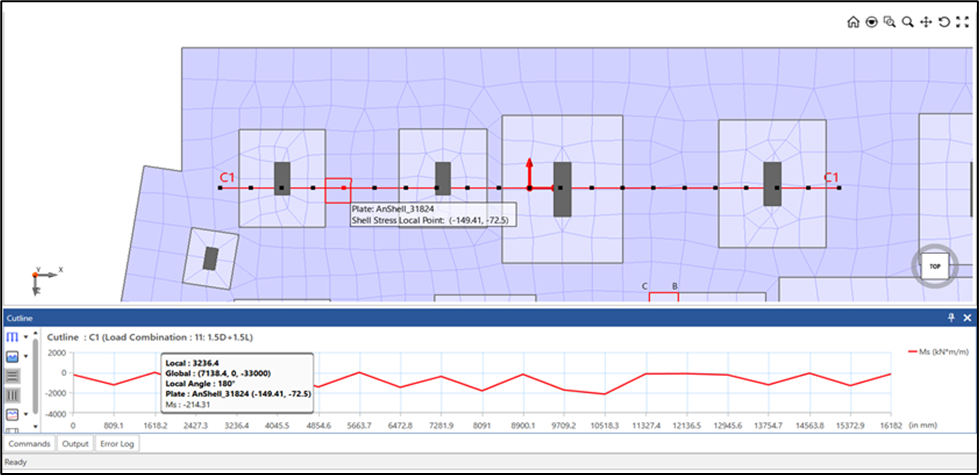Click the Cutline toolbar scroll-down arrow

point(36,426)
